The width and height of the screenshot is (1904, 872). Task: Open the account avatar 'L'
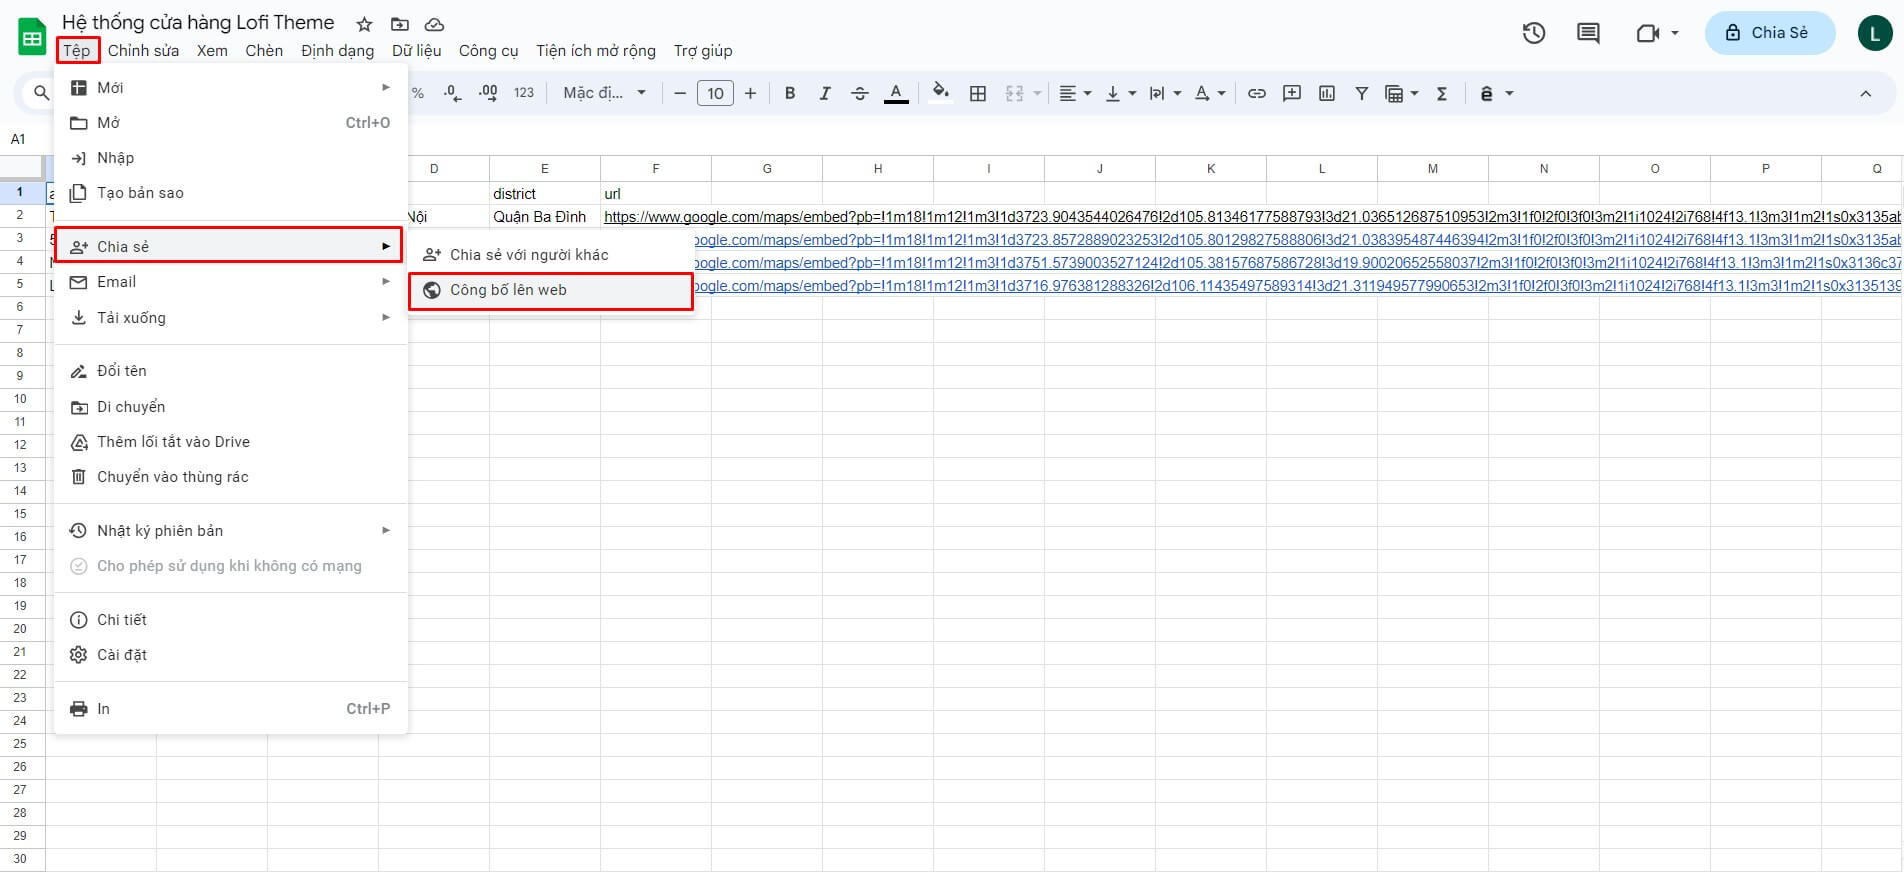click(1875, 33)
